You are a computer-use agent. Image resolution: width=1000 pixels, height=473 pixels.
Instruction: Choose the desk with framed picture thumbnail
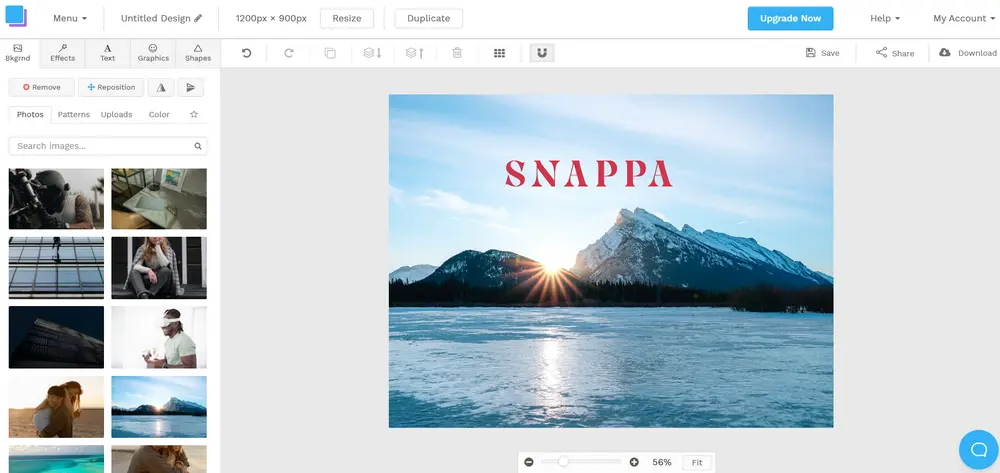coord(159,199)
